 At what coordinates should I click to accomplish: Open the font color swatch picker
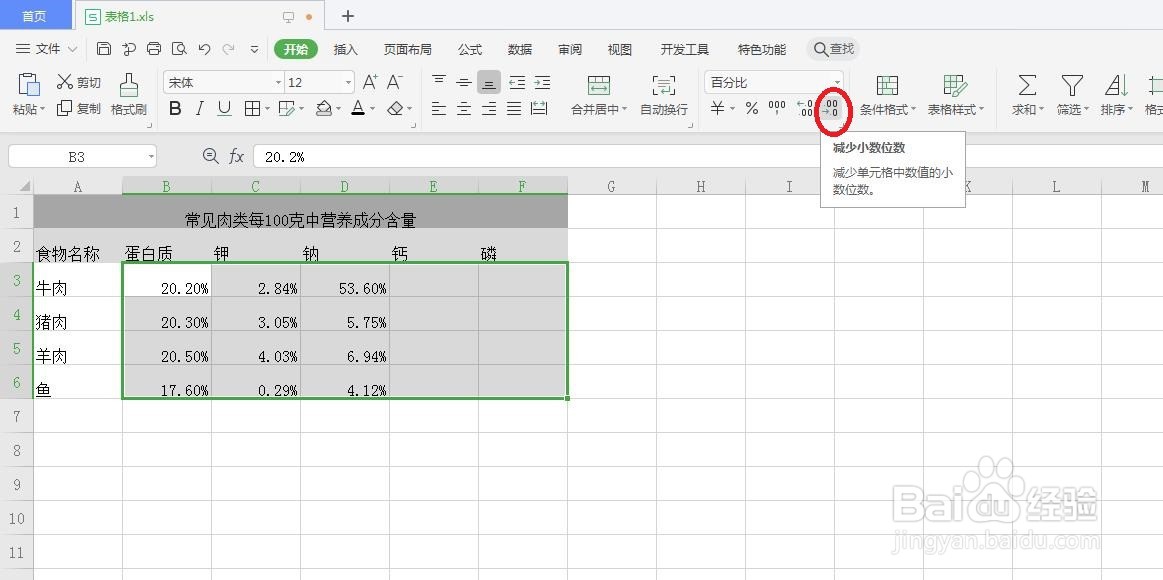pos(358,108)
